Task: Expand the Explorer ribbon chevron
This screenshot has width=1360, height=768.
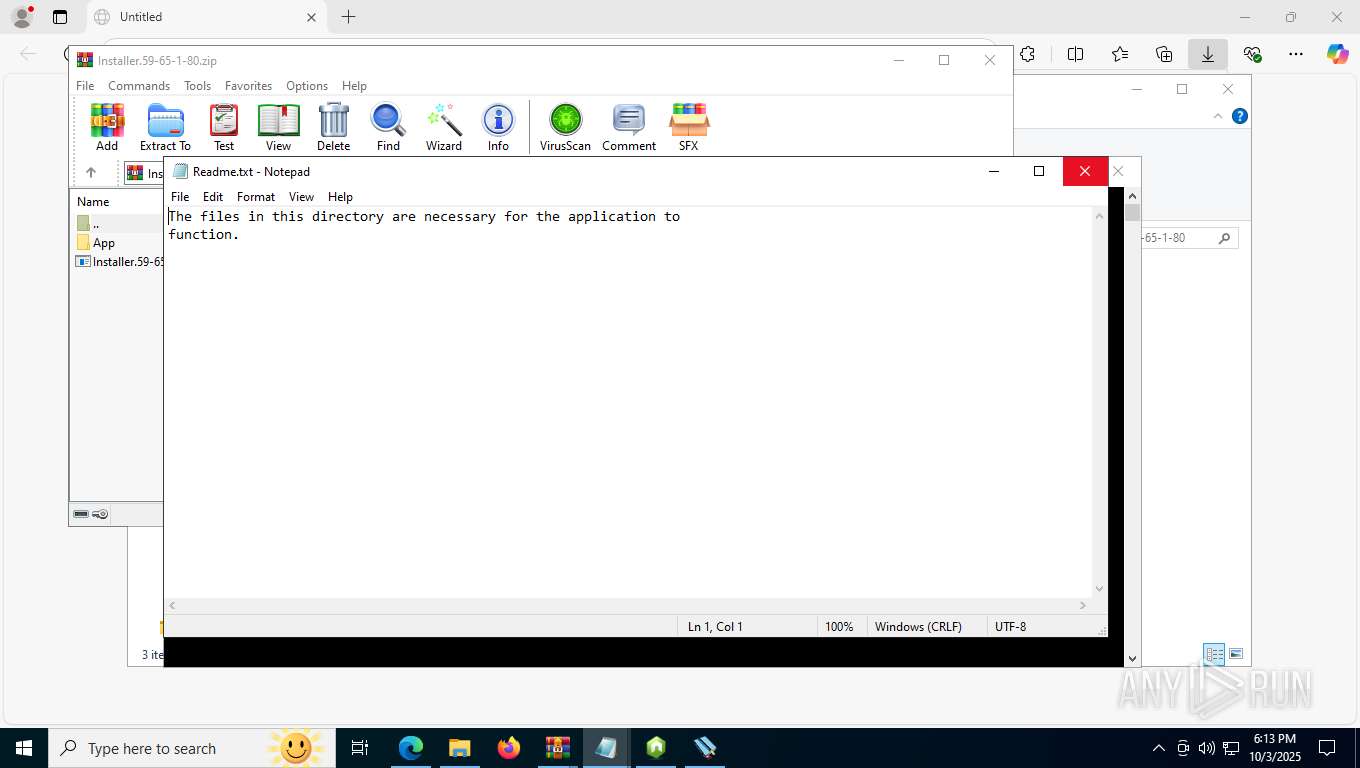Action: coord(1218,116)
